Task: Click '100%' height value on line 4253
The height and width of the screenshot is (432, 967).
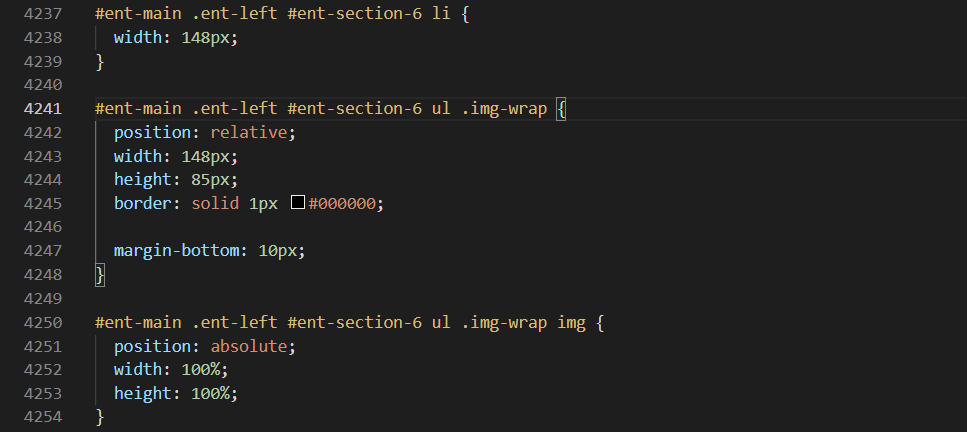Action: tap(210, 393)
